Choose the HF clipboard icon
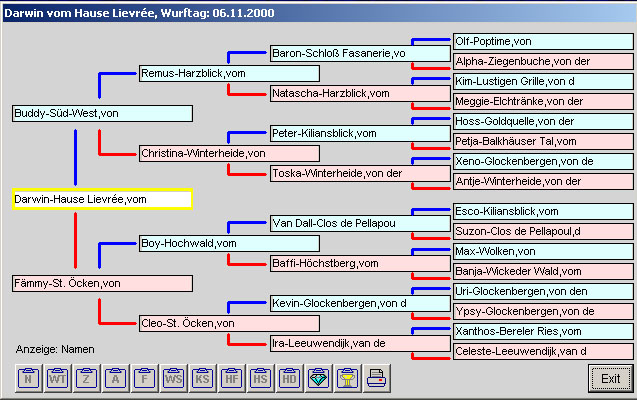Image resolution: width=637 pixels, height=400 pixels. click(x=232, y=379)
